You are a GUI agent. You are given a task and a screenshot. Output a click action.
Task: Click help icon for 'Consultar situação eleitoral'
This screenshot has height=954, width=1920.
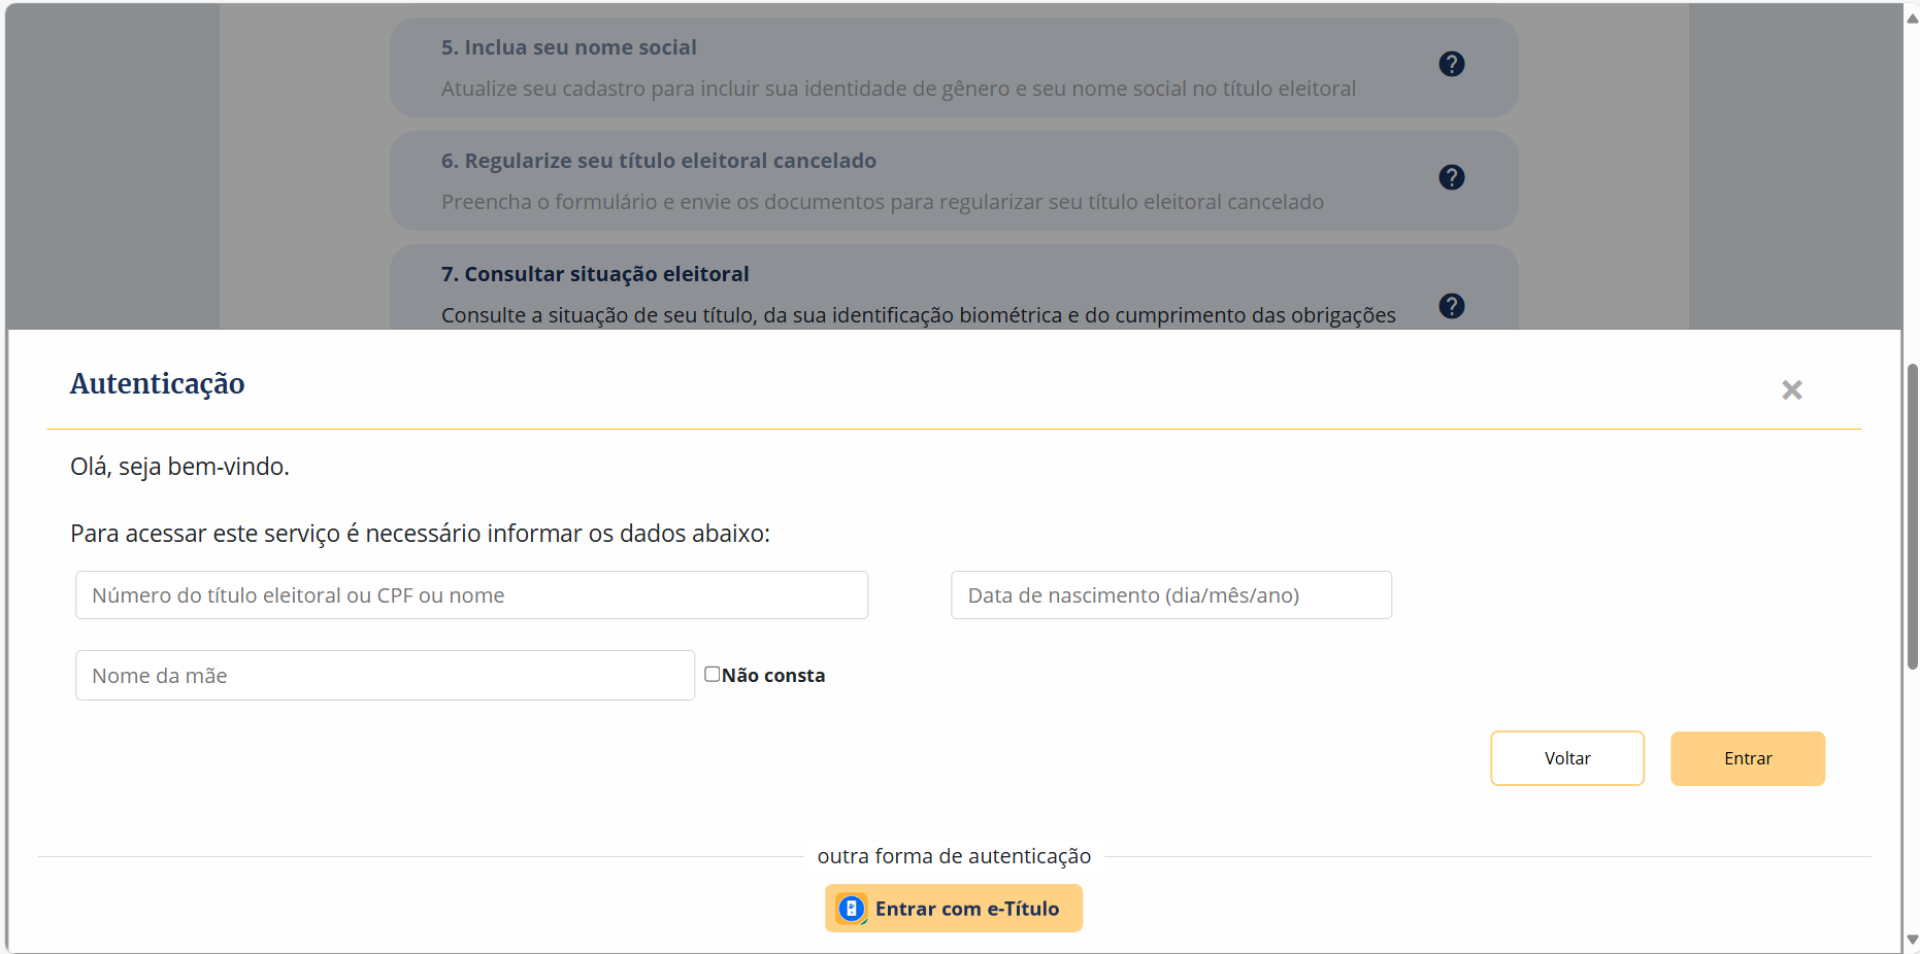tap(1451, 306)
